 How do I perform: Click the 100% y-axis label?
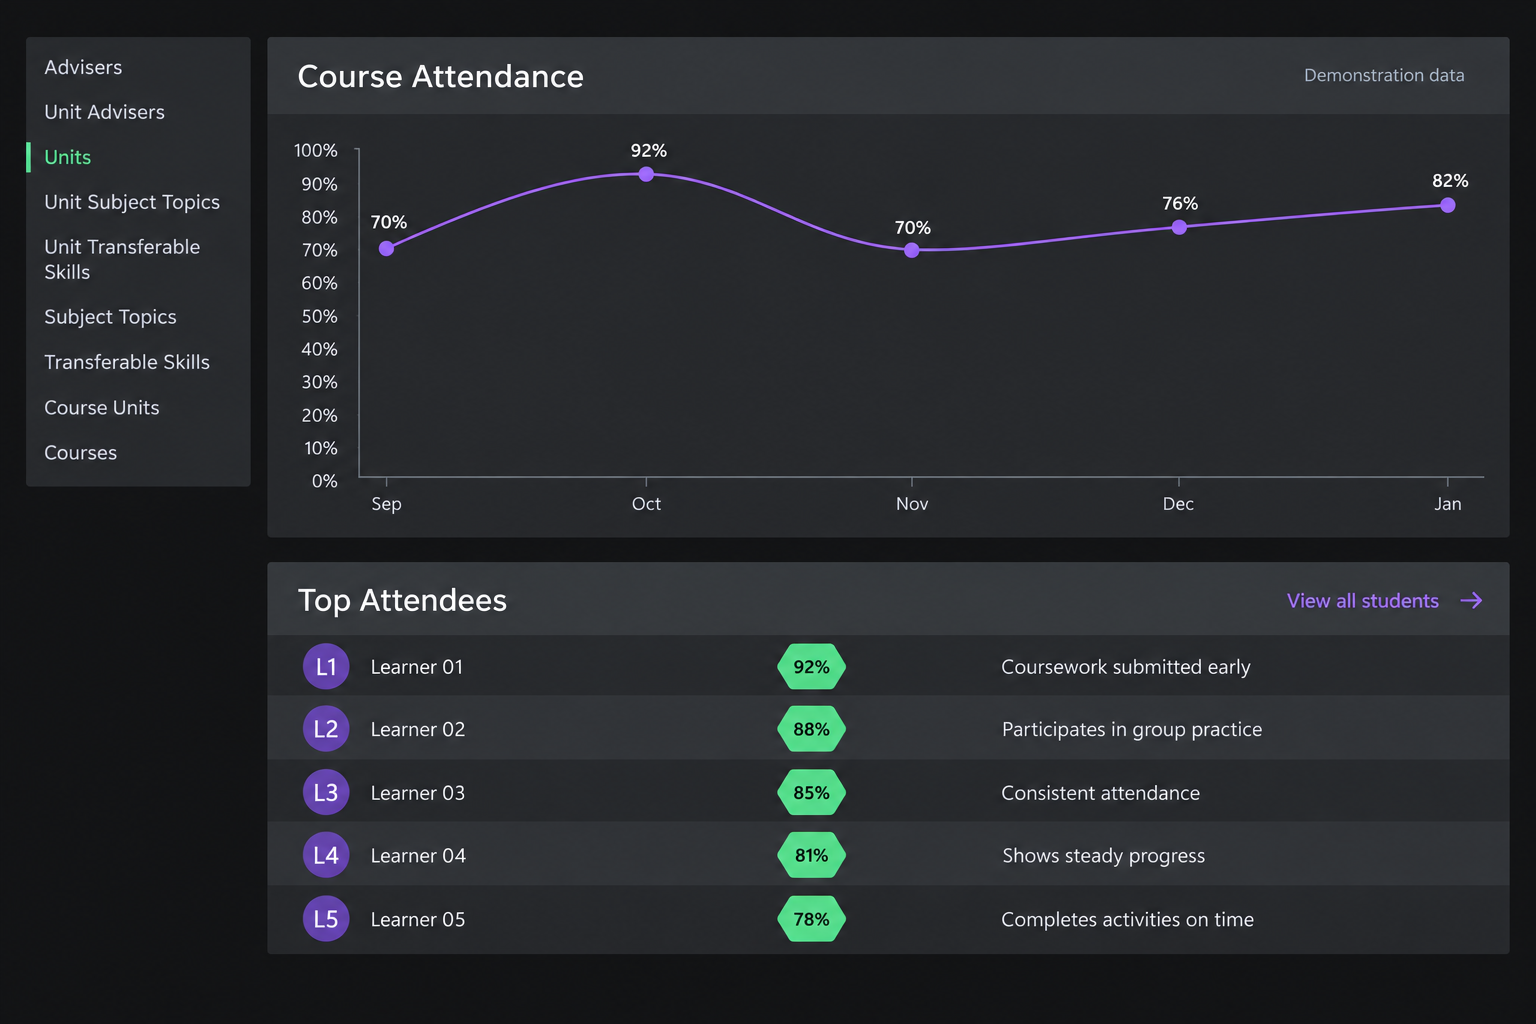pyautogui.click(x=316, y=150)
